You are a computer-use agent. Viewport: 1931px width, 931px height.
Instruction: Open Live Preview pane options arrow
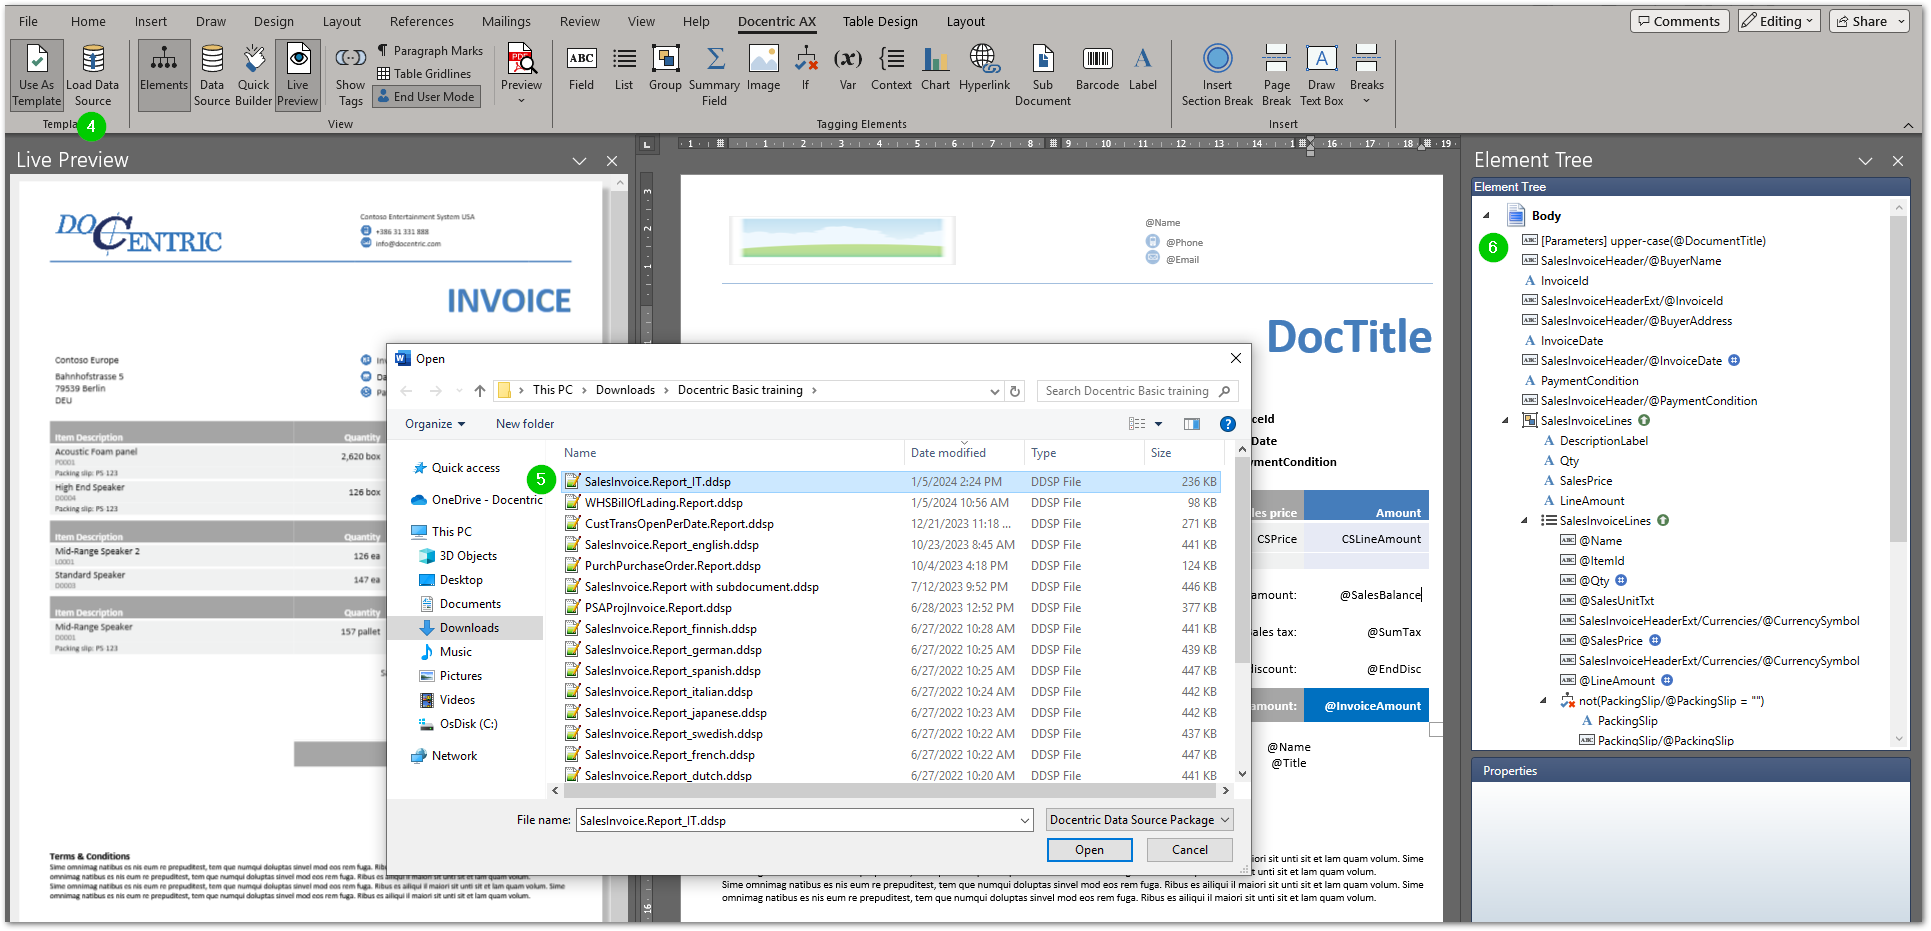(x=579, y=161)
